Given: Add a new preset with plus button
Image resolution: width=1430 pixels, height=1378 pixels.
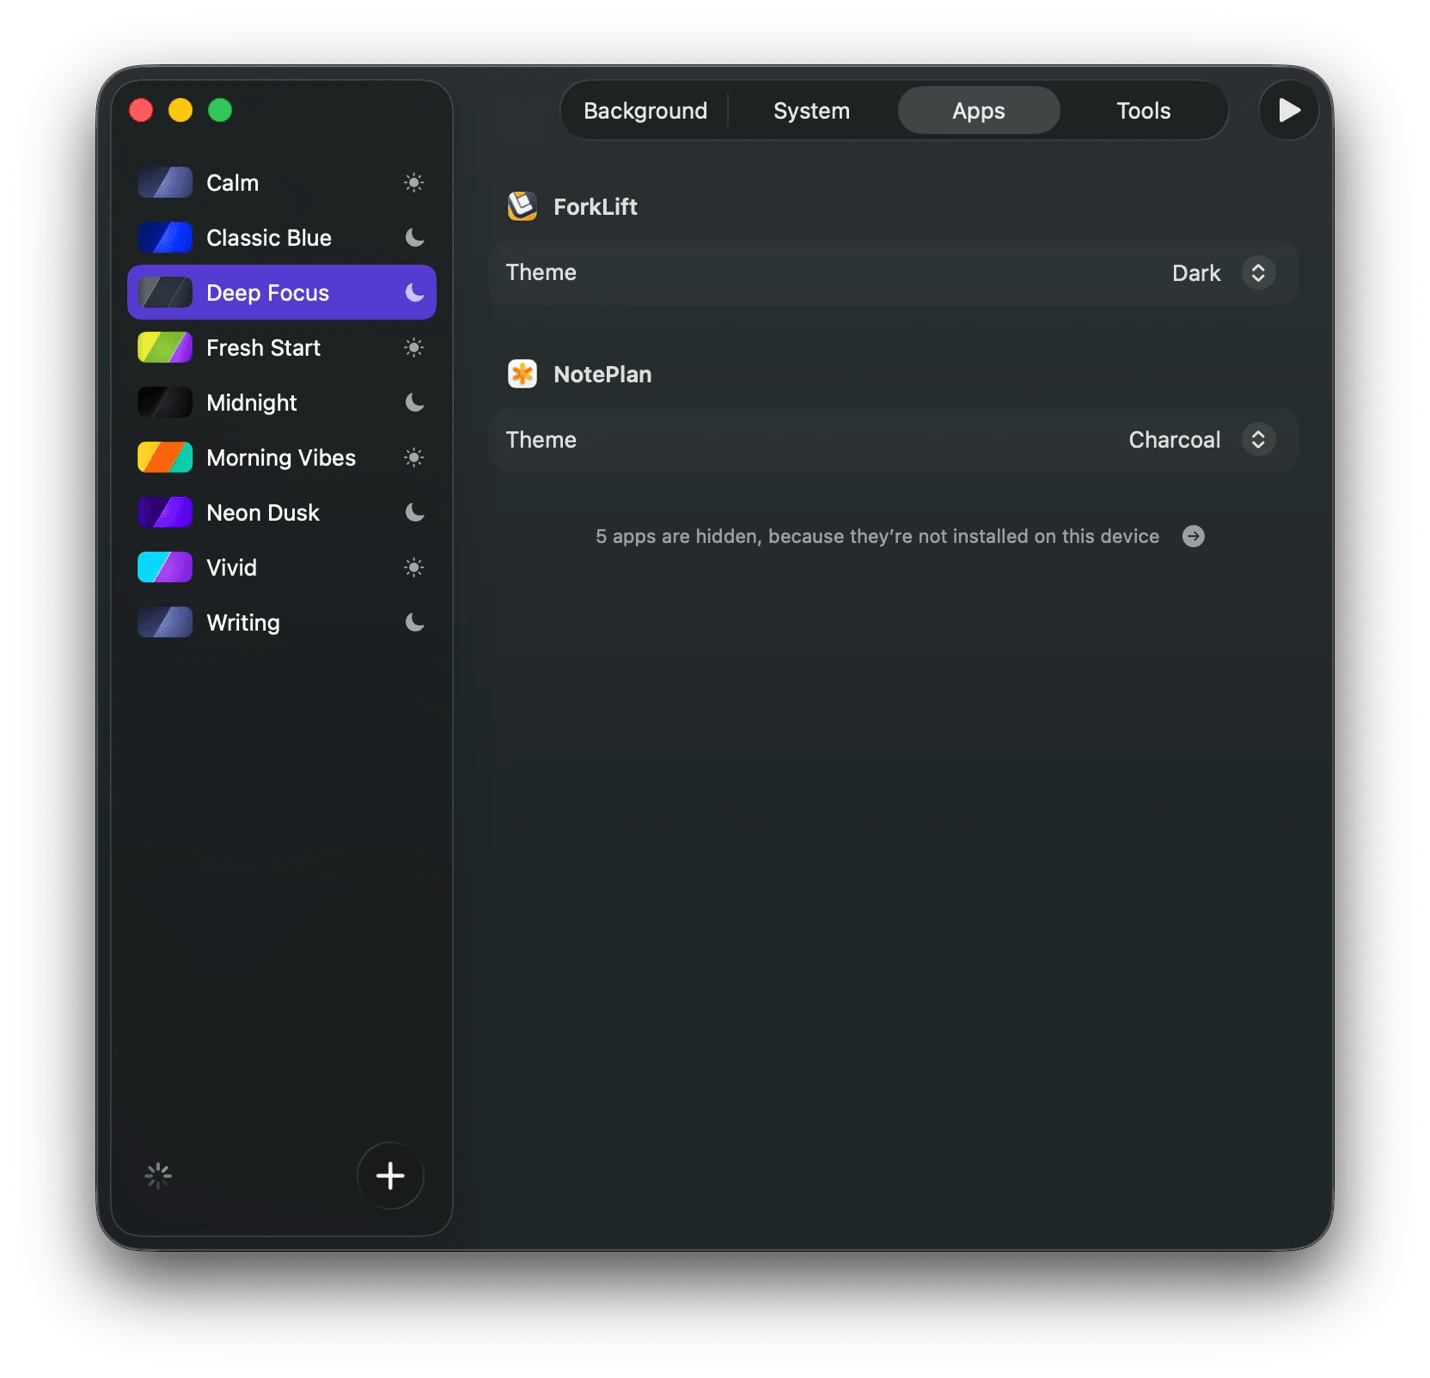Looking at the screenshot, I should [x=390, y=1175].
